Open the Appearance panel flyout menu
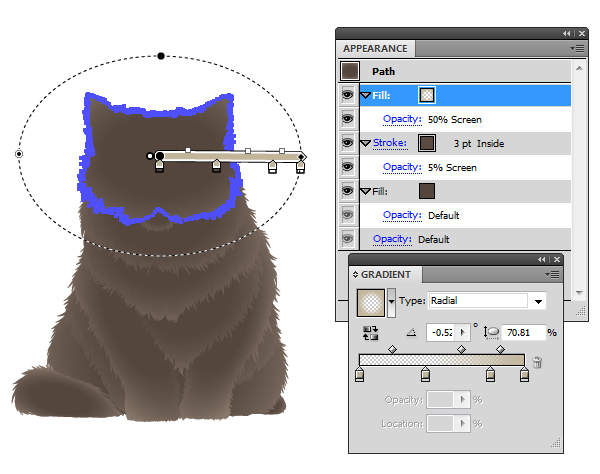This screenshot has width=600, height=474. [x=577, y=49]
